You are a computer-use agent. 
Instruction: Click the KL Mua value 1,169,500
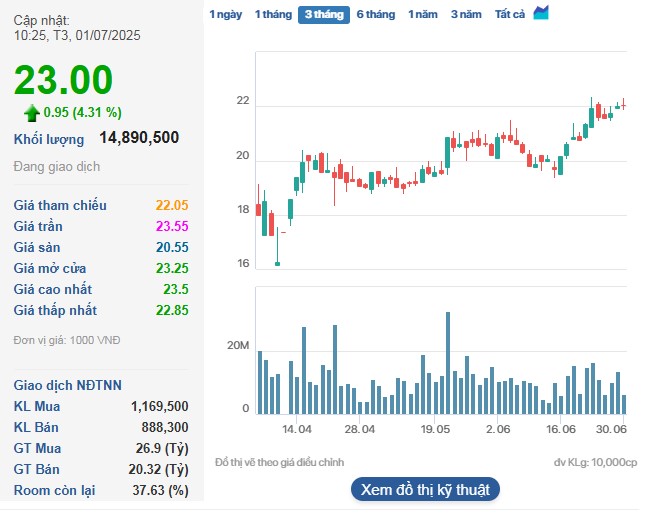tap(159, 406)
